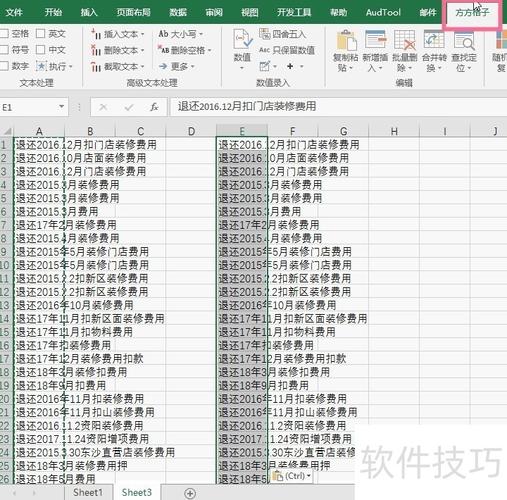
Task: Click the select-all corner of the grid
Action: 6,131
